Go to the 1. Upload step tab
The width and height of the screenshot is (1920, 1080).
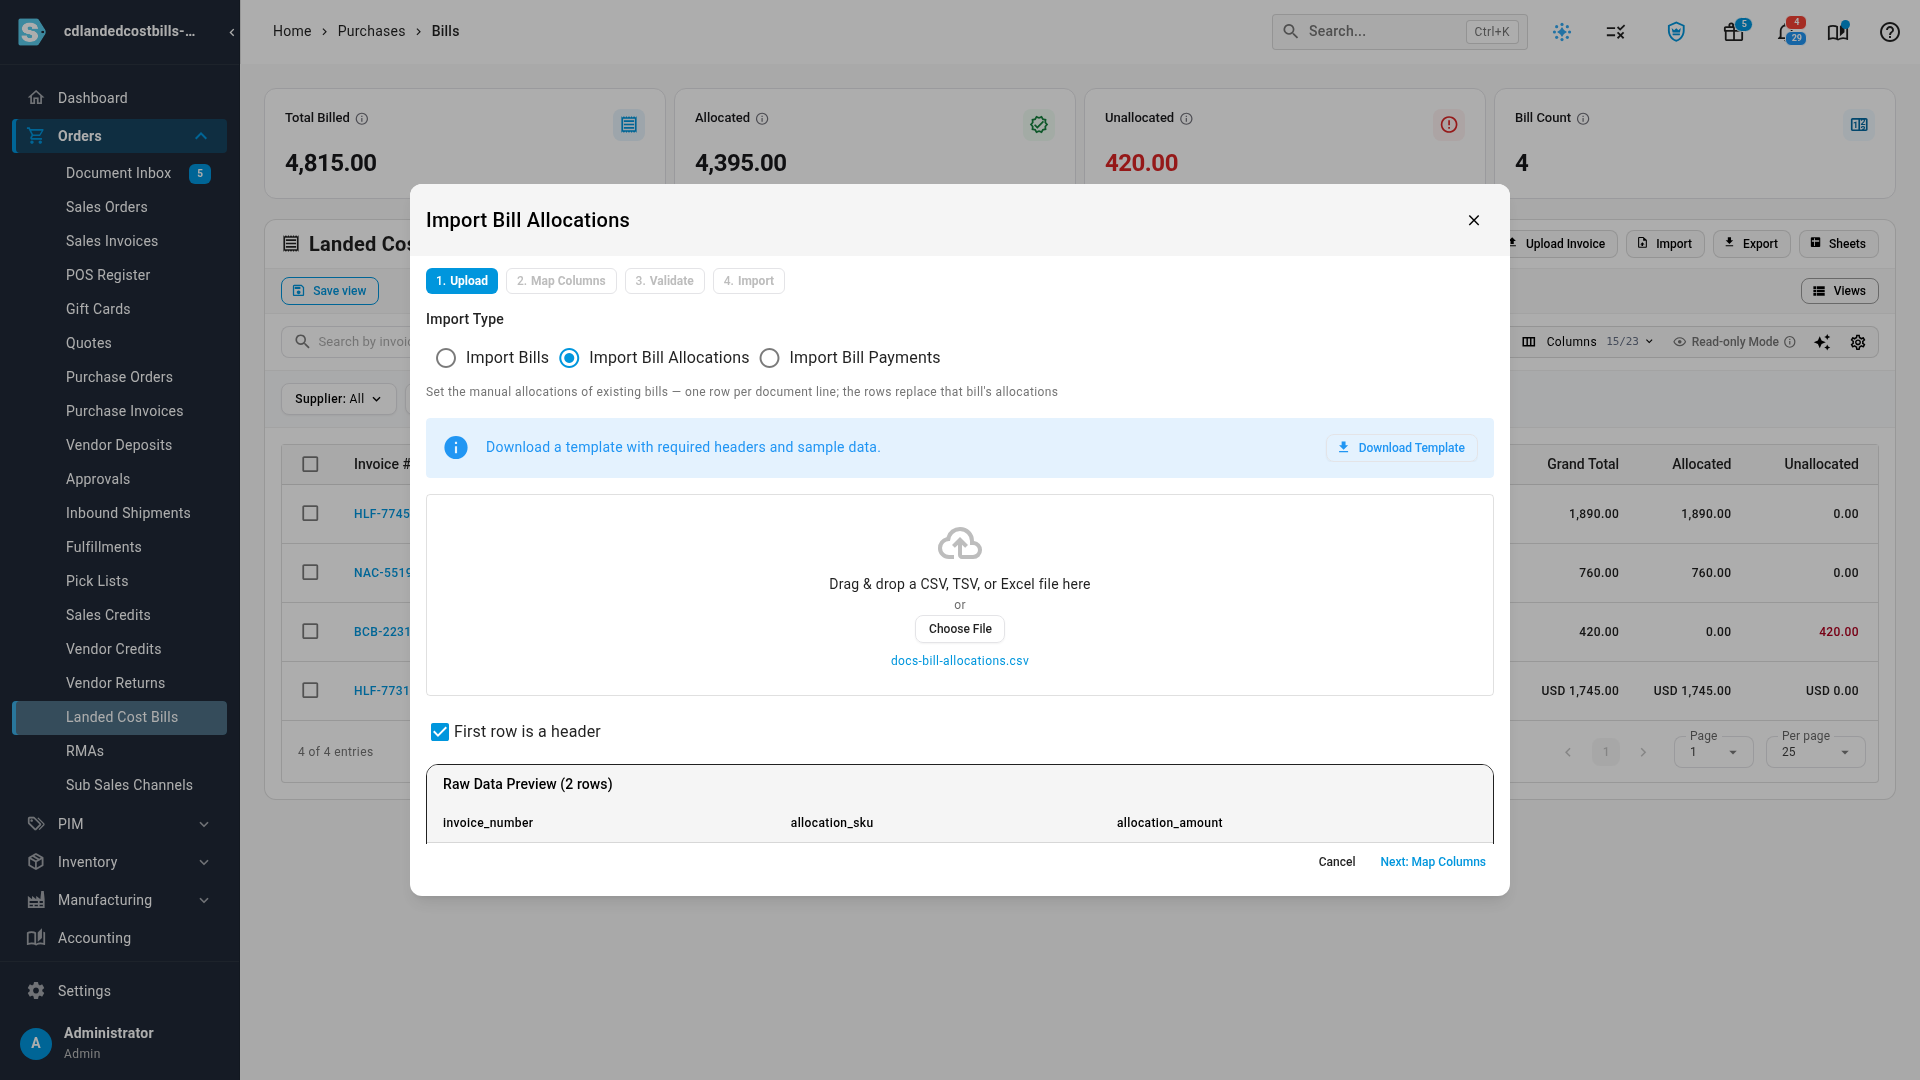[x=462, y=281]
